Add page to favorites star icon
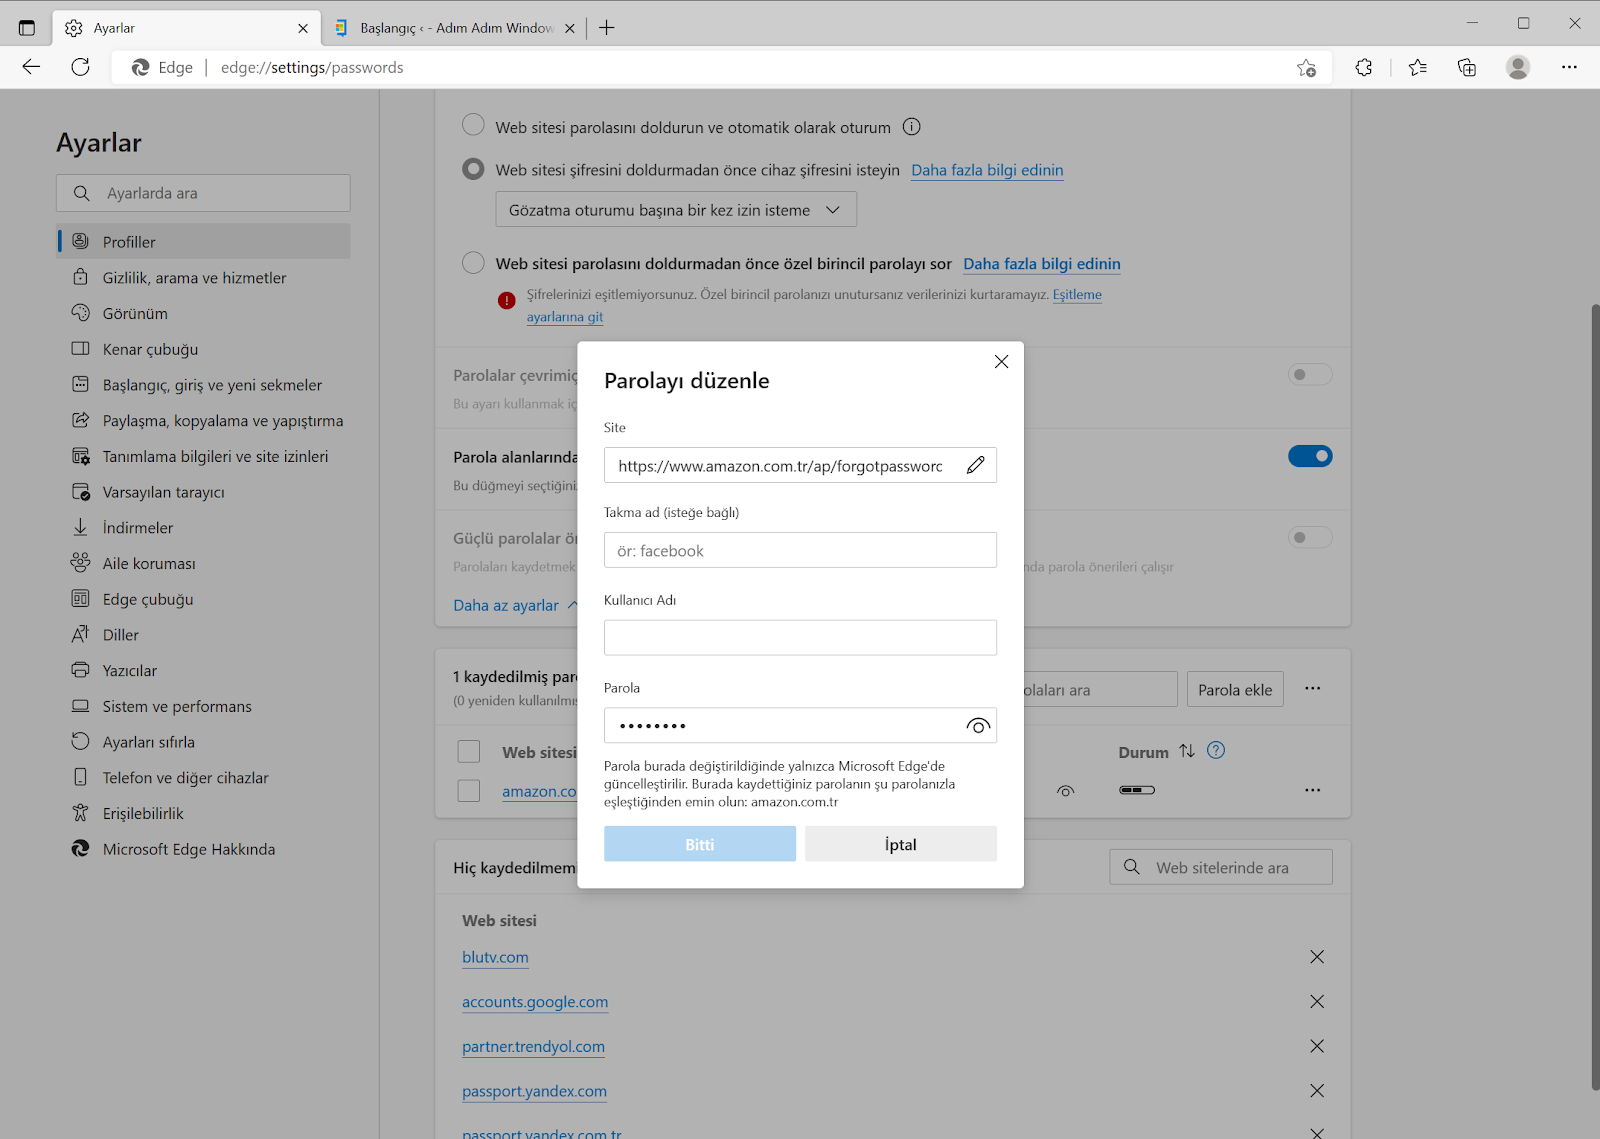 point(1306,68)
